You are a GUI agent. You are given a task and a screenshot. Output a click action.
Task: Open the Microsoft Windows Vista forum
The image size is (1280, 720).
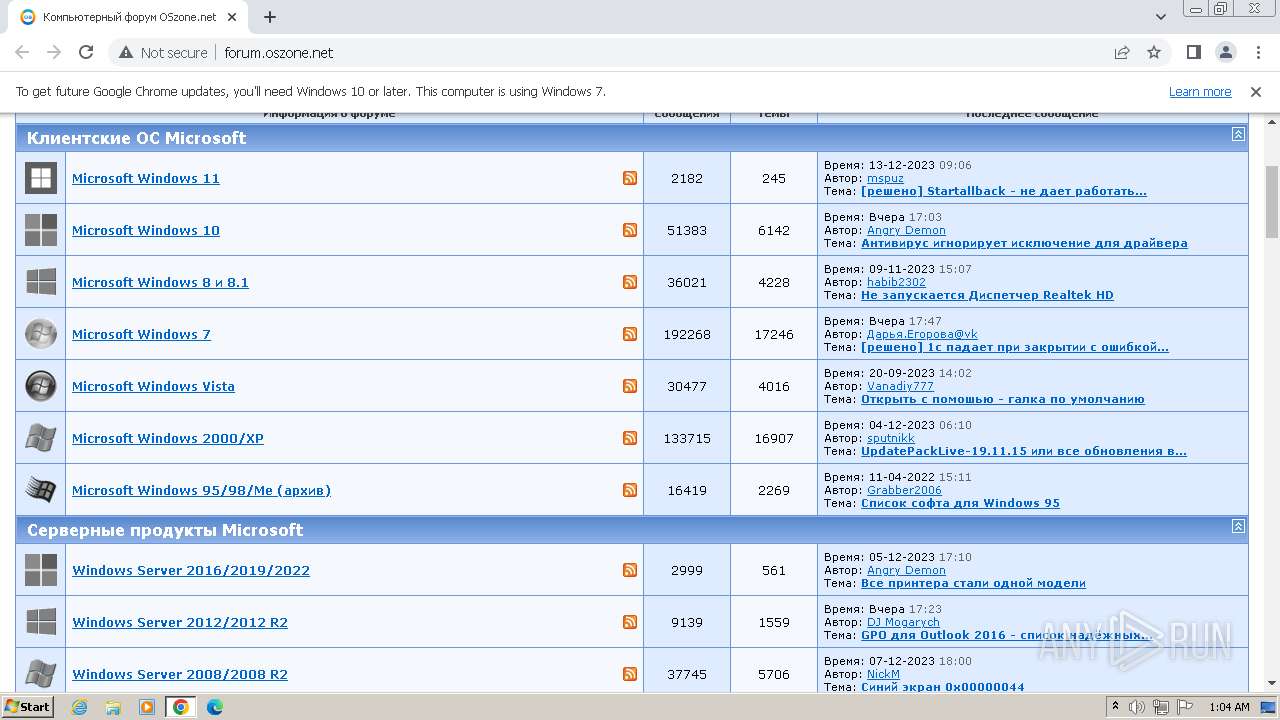click(x=153, y=386)
